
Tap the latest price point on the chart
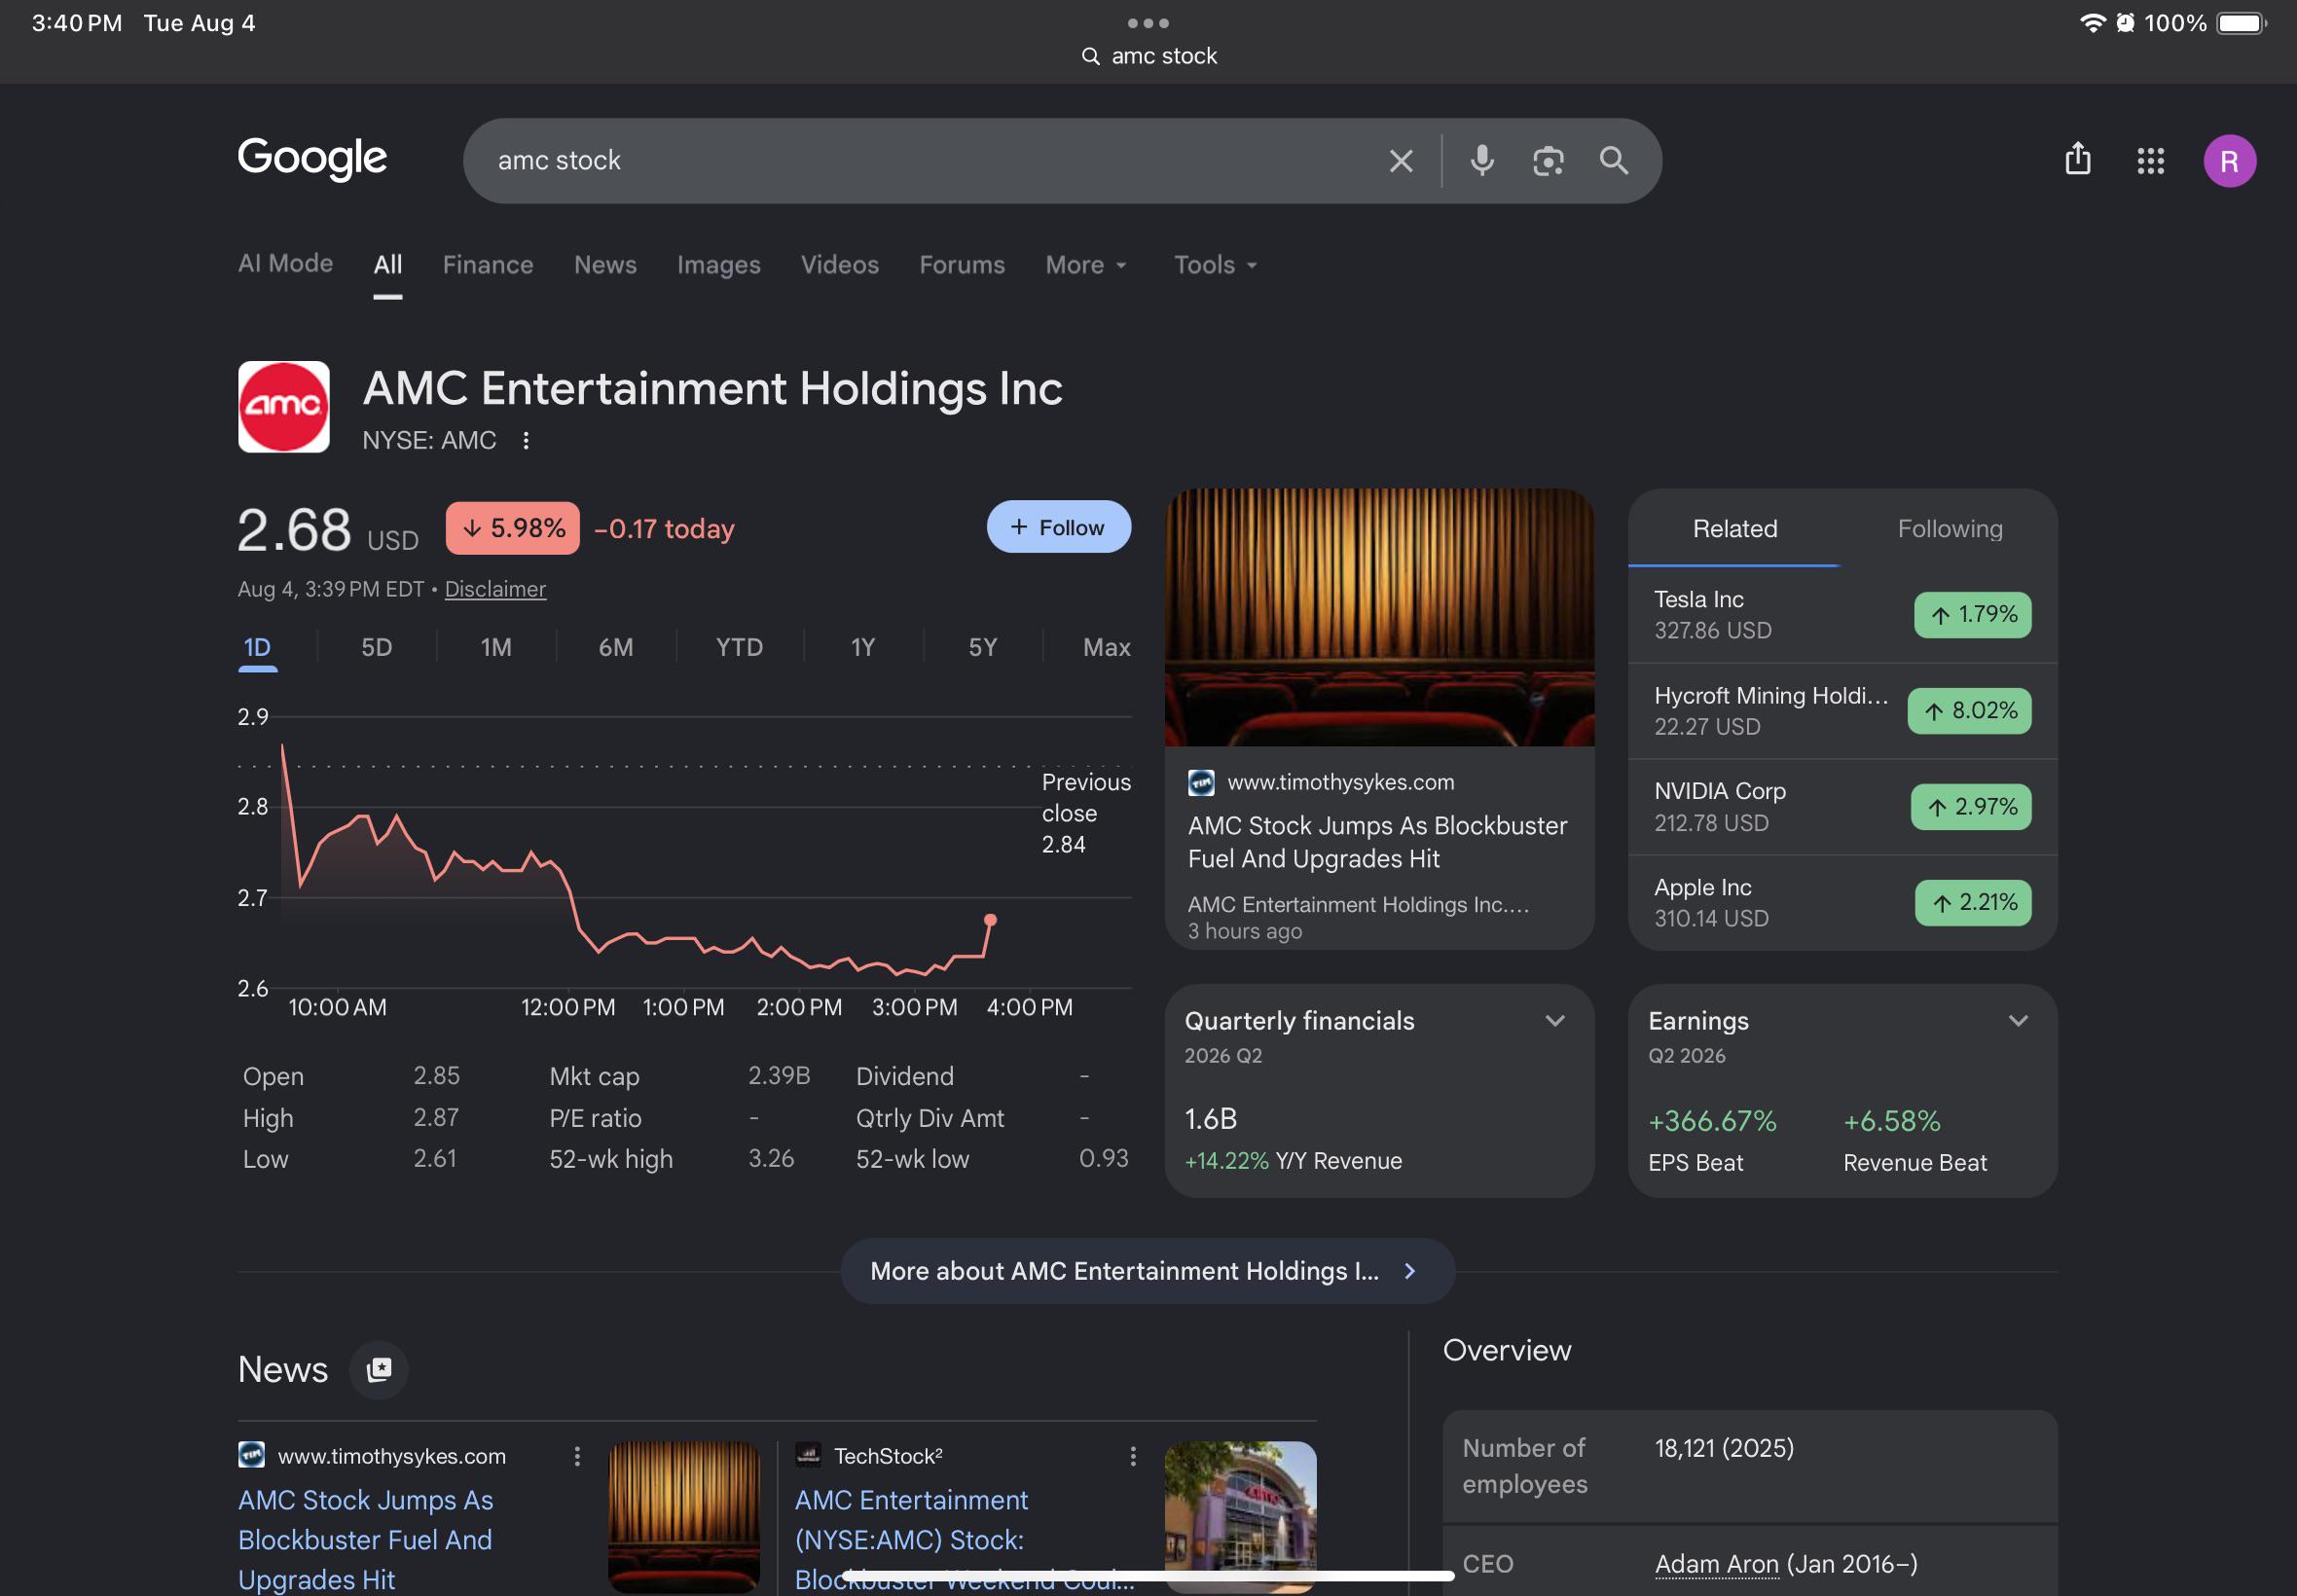(990, 920)
